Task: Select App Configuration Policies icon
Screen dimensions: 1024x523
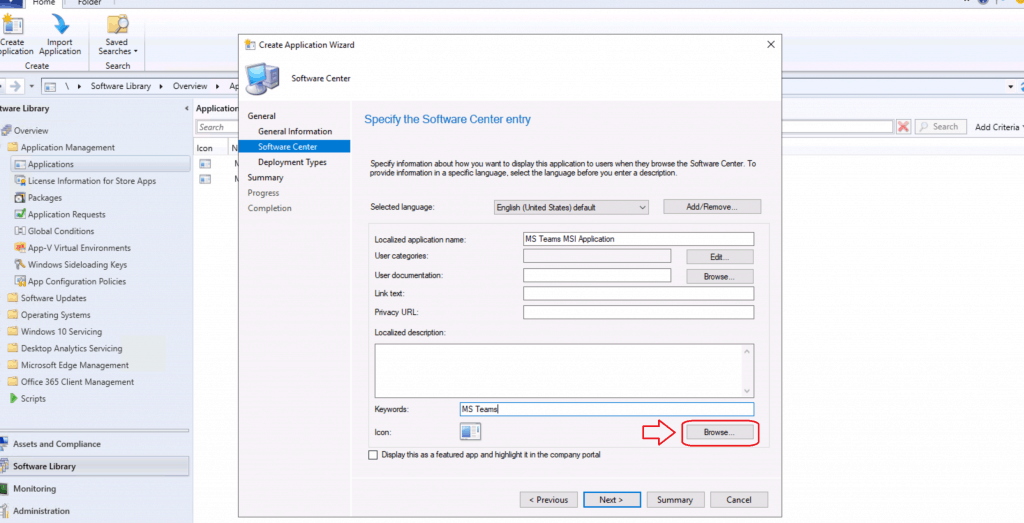Action: [20, 281]
